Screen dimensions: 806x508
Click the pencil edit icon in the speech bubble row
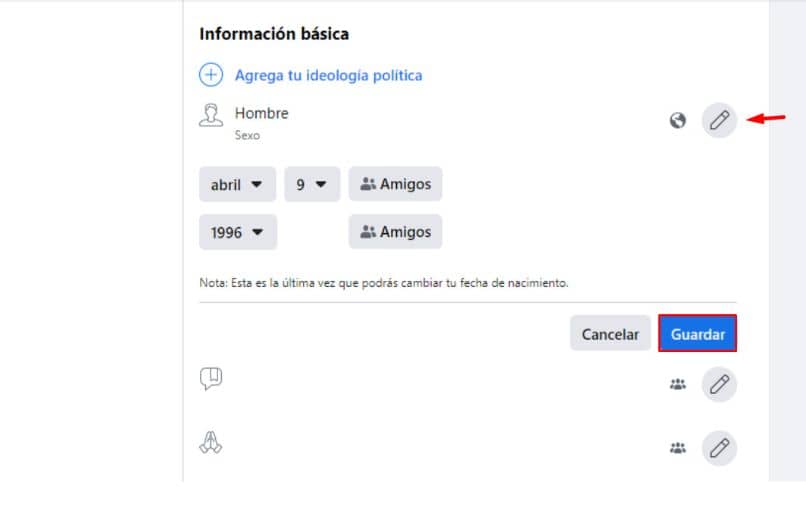[x=719, y=385]
